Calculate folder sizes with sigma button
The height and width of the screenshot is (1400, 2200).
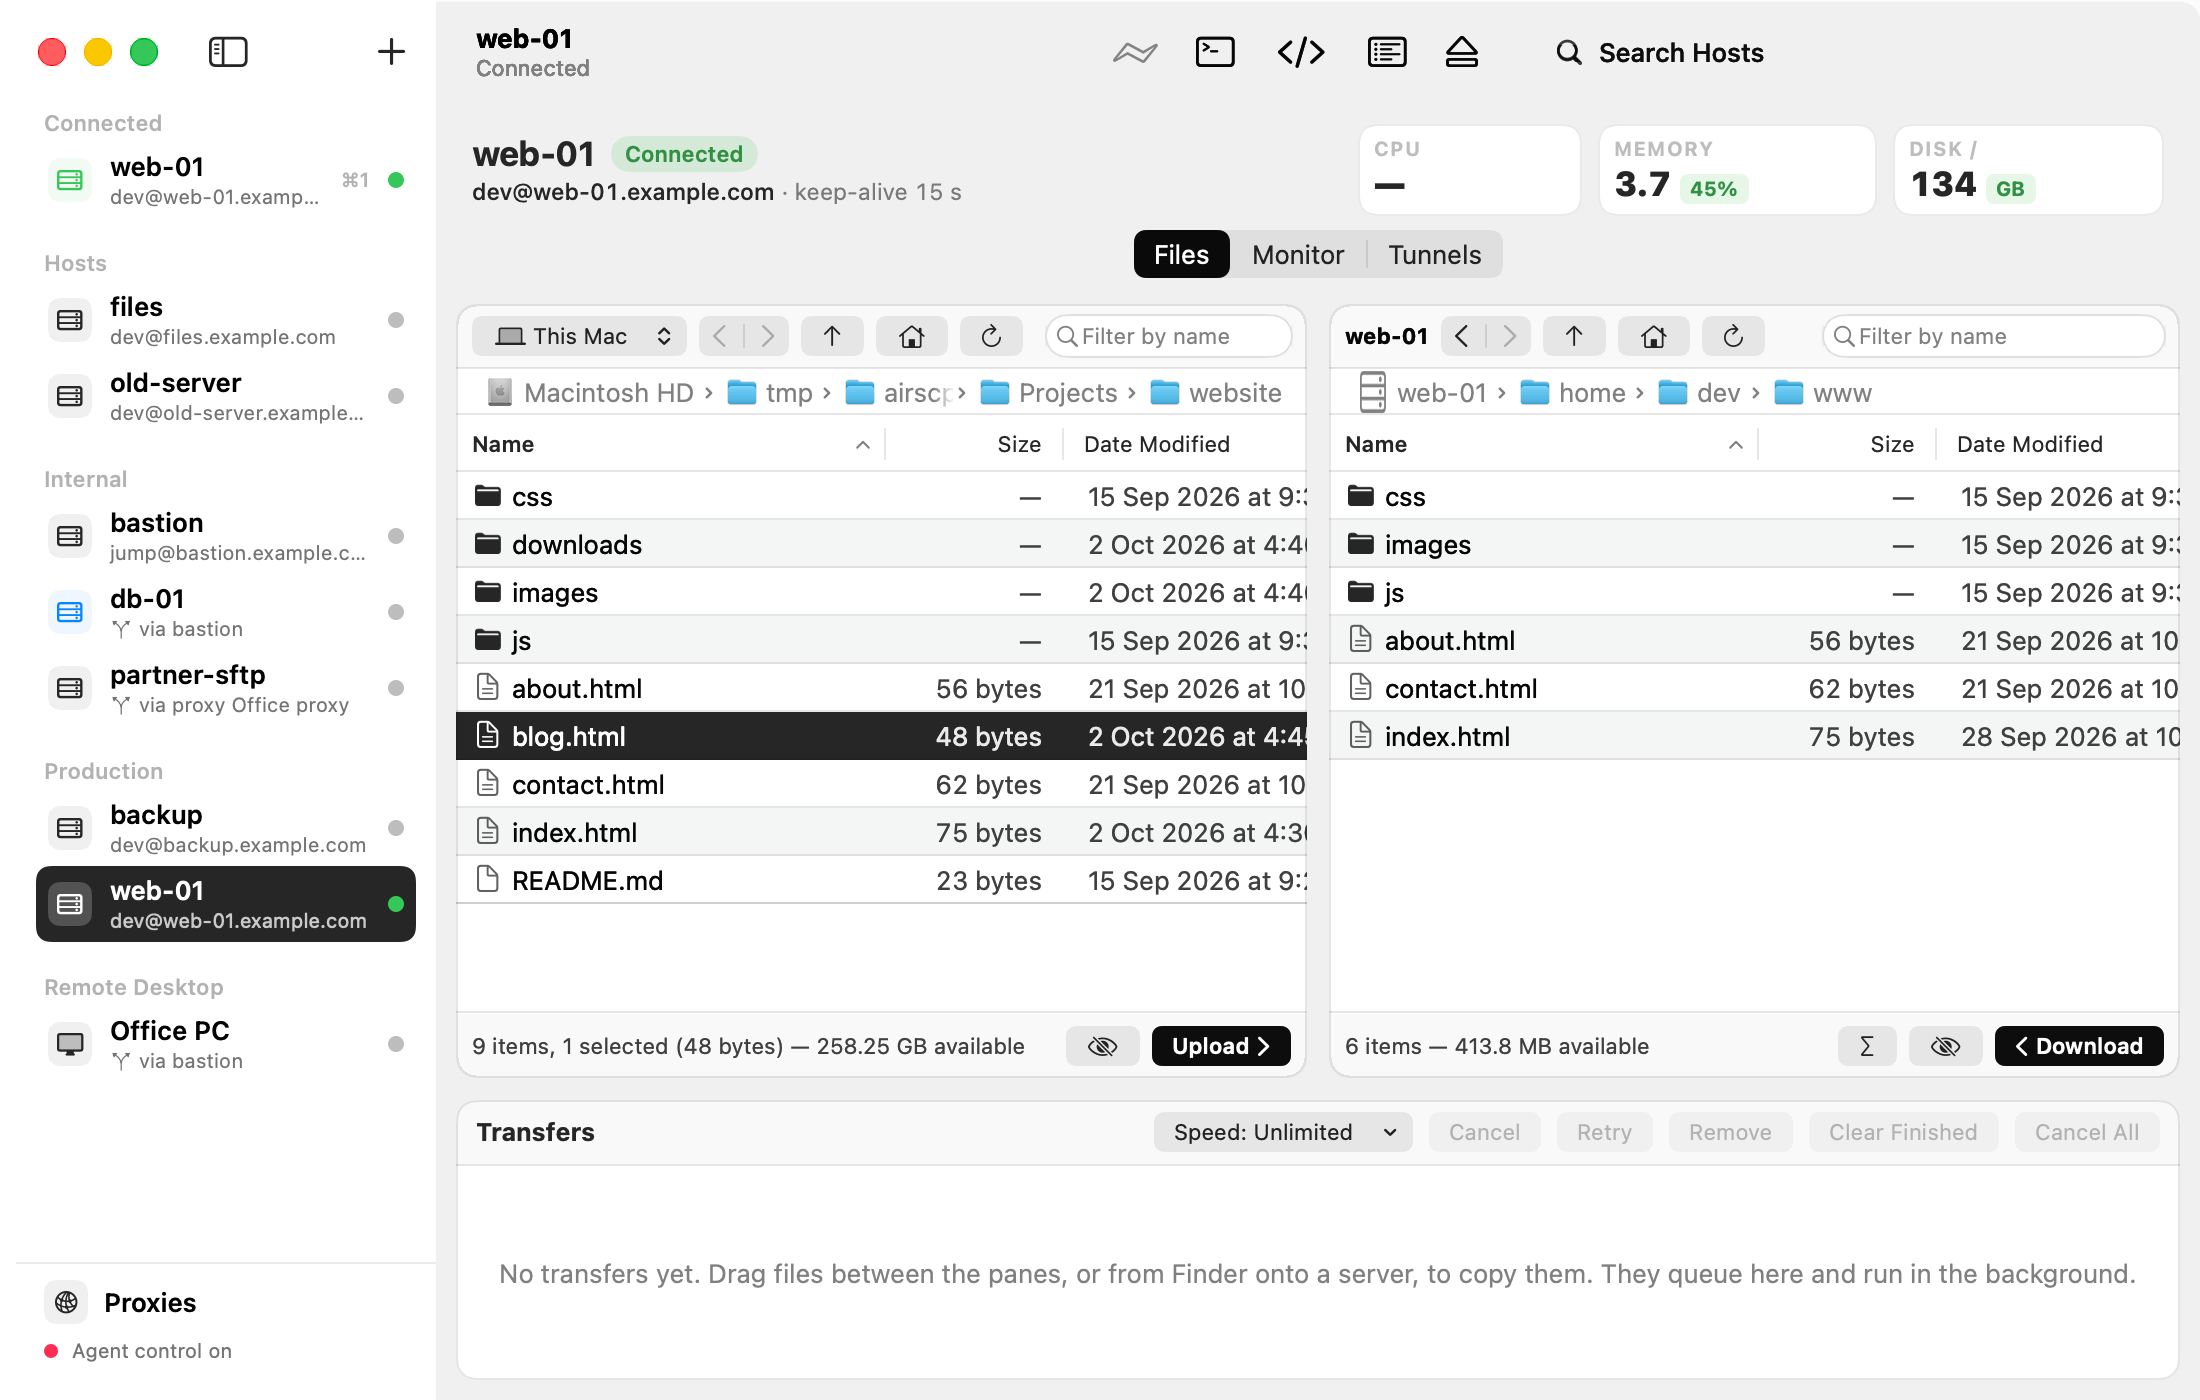point(1866,1046)
